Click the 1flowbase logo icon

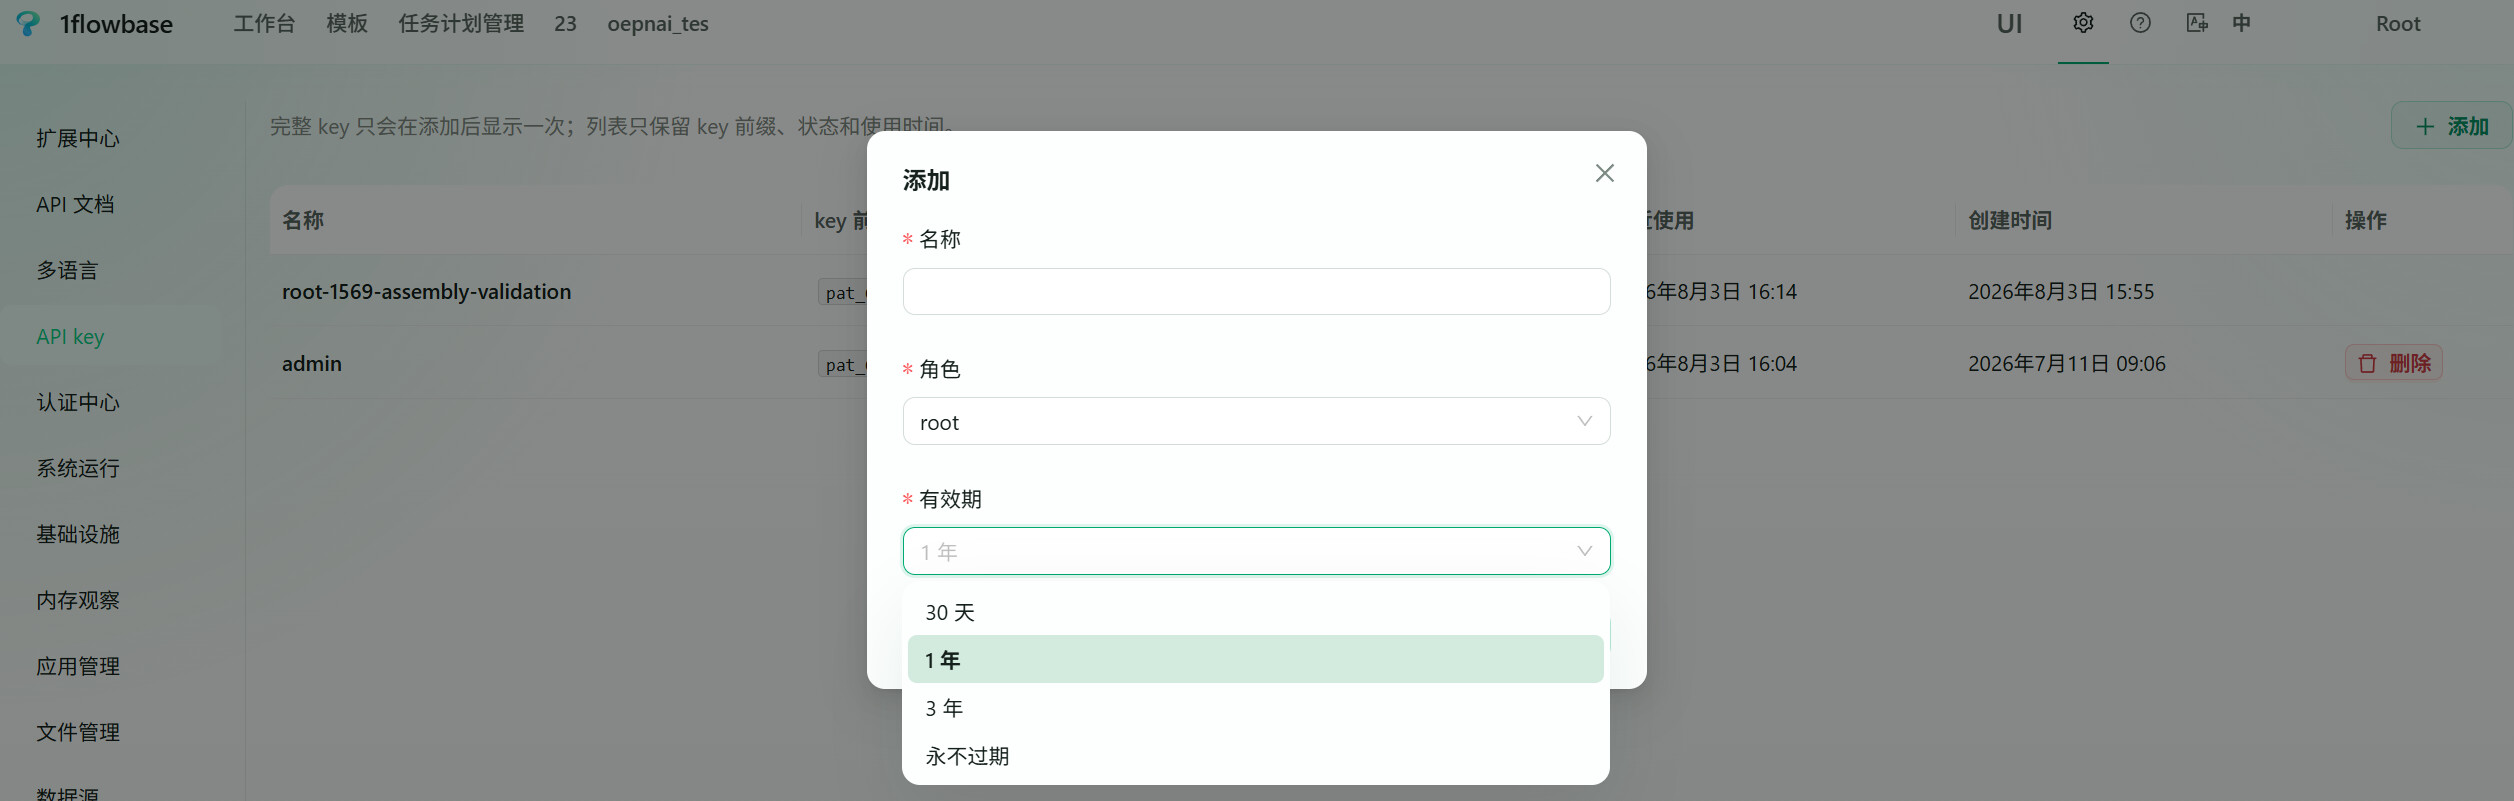[x=29, y=24]
